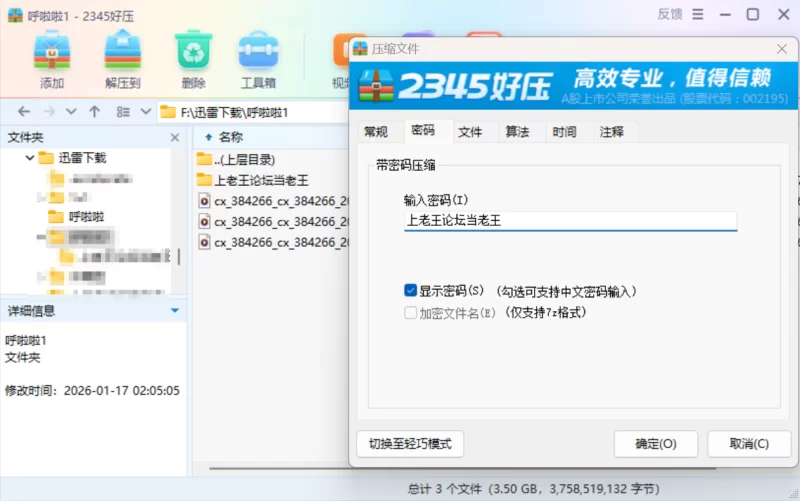Go up one directory with up arrow

[94, 112]
